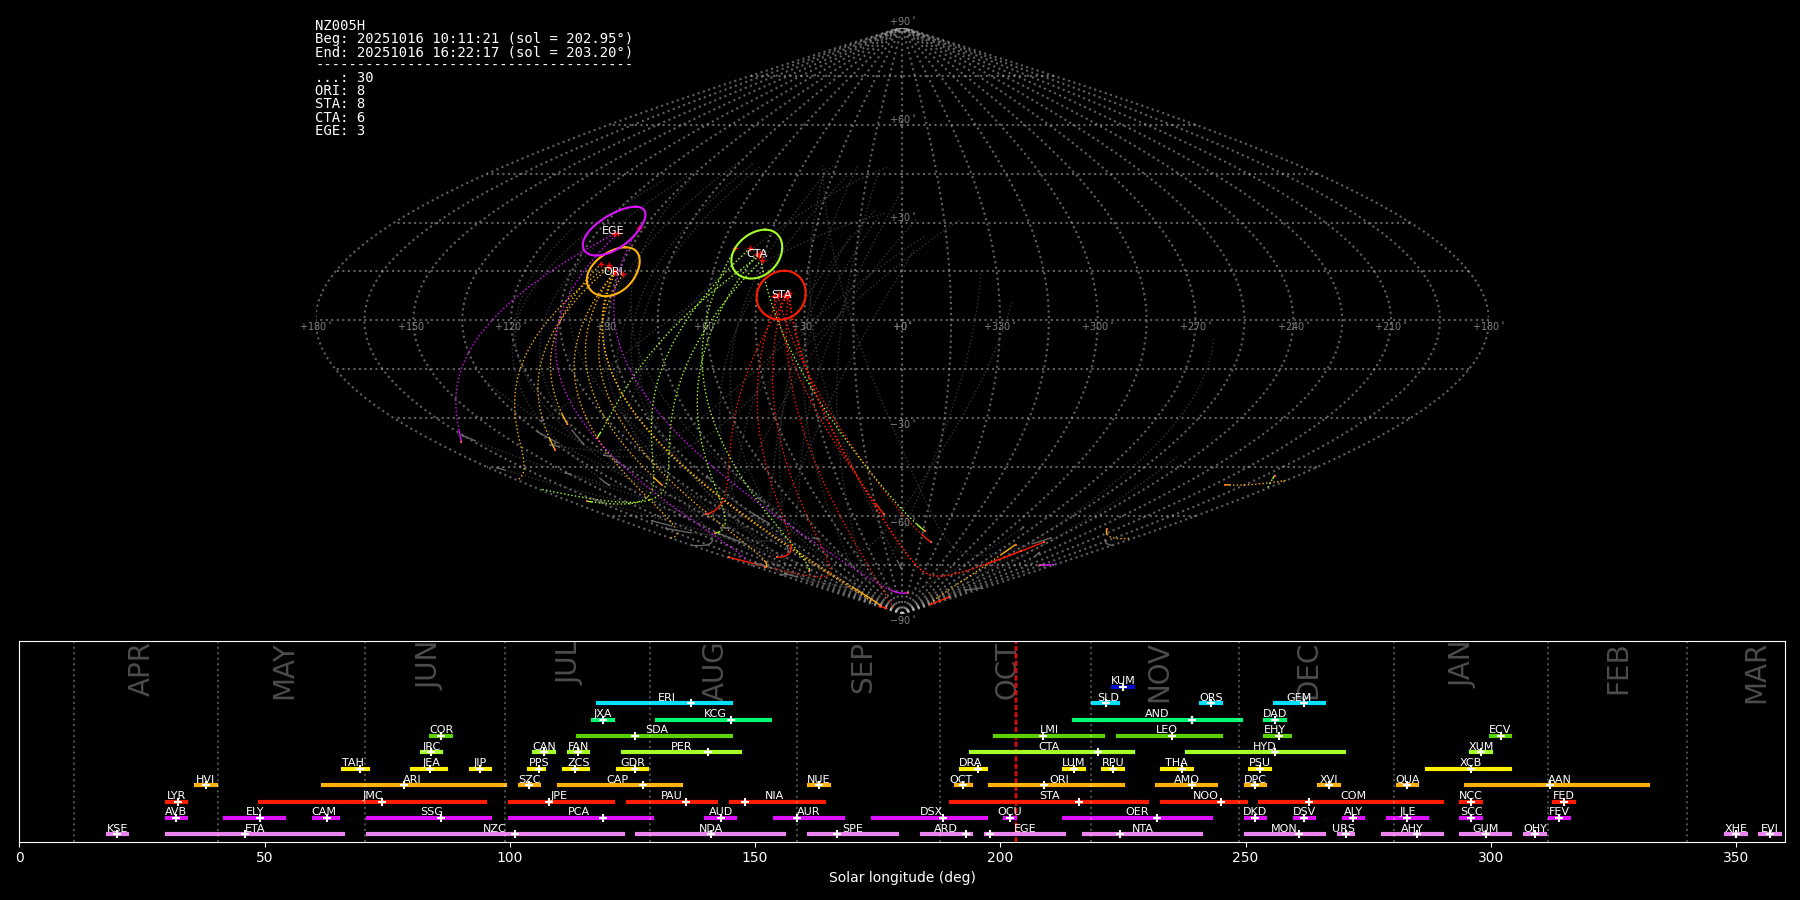Select the 'EGE: 3' count in the legend

coord(340,131)
